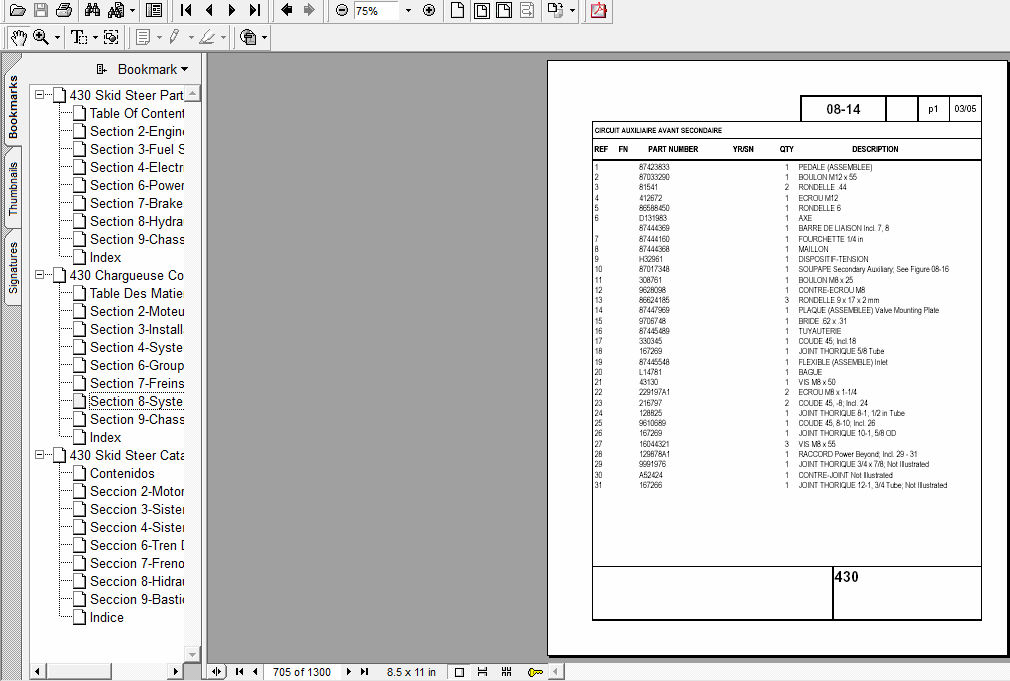Image resolution: width=1010 pixels, height=681 pixels.
Task: Collapse the 430 Chargueuse bookmark tree
Action: 40,275
